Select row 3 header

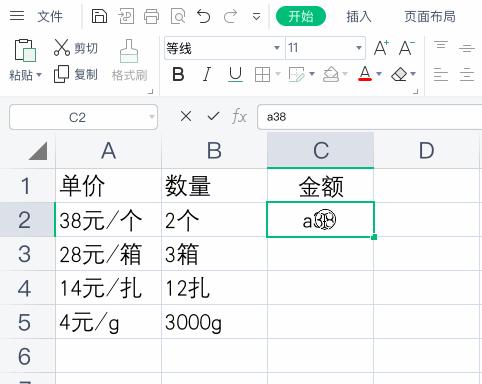(x=27, y=254)
